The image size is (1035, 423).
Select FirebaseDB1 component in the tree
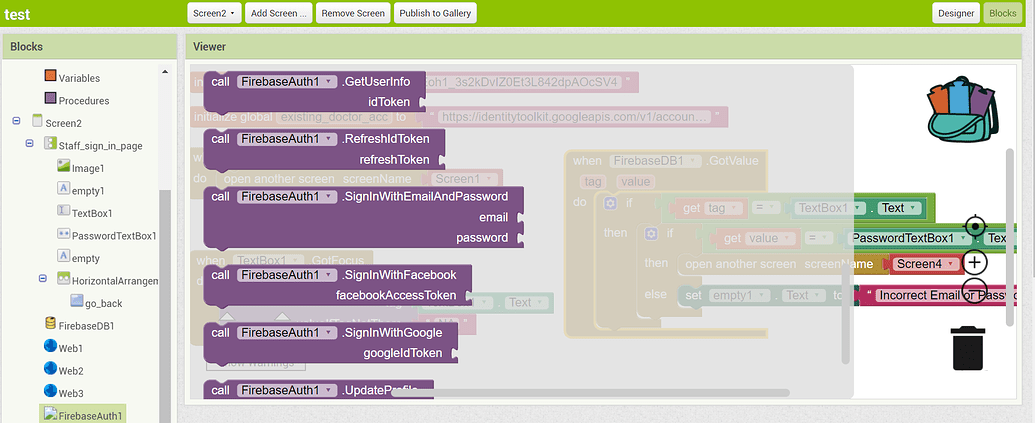pos(85,325)
